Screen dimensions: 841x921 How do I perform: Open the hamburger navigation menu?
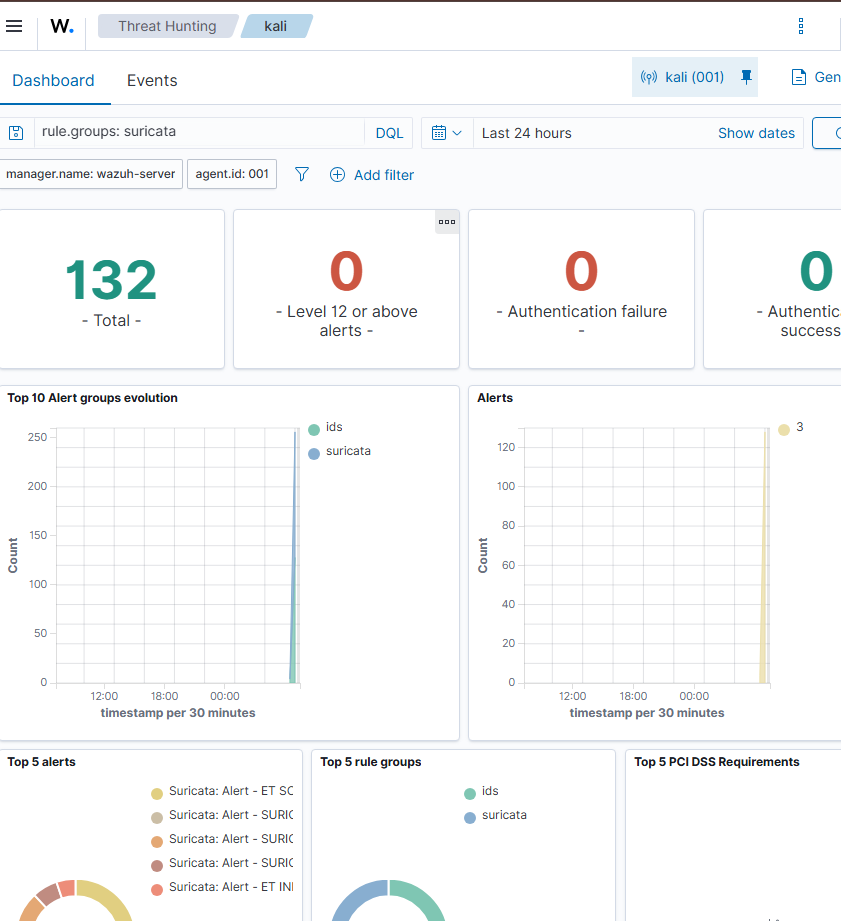(x=14, y=26)
